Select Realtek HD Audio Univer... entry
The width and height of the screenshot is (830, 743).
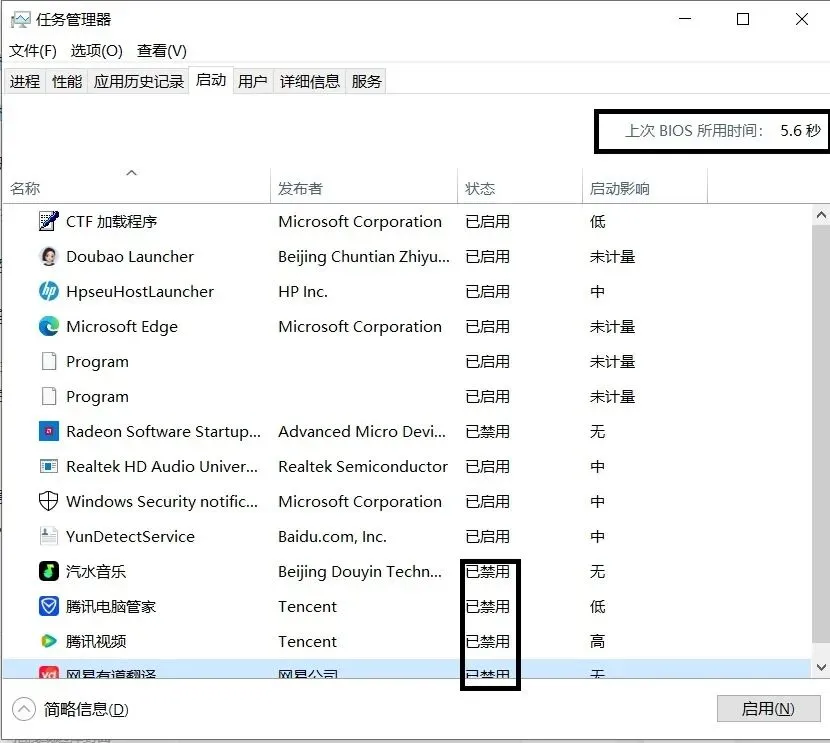[161, 466]
